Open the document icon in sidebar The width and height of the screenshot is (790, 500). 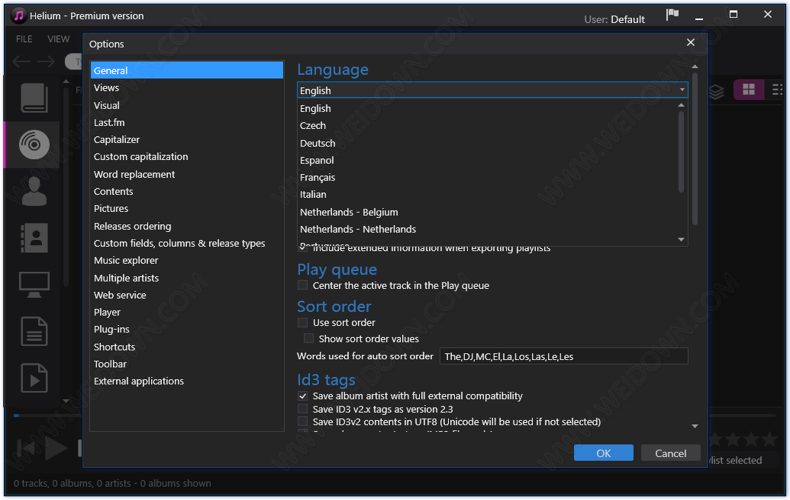34,332
